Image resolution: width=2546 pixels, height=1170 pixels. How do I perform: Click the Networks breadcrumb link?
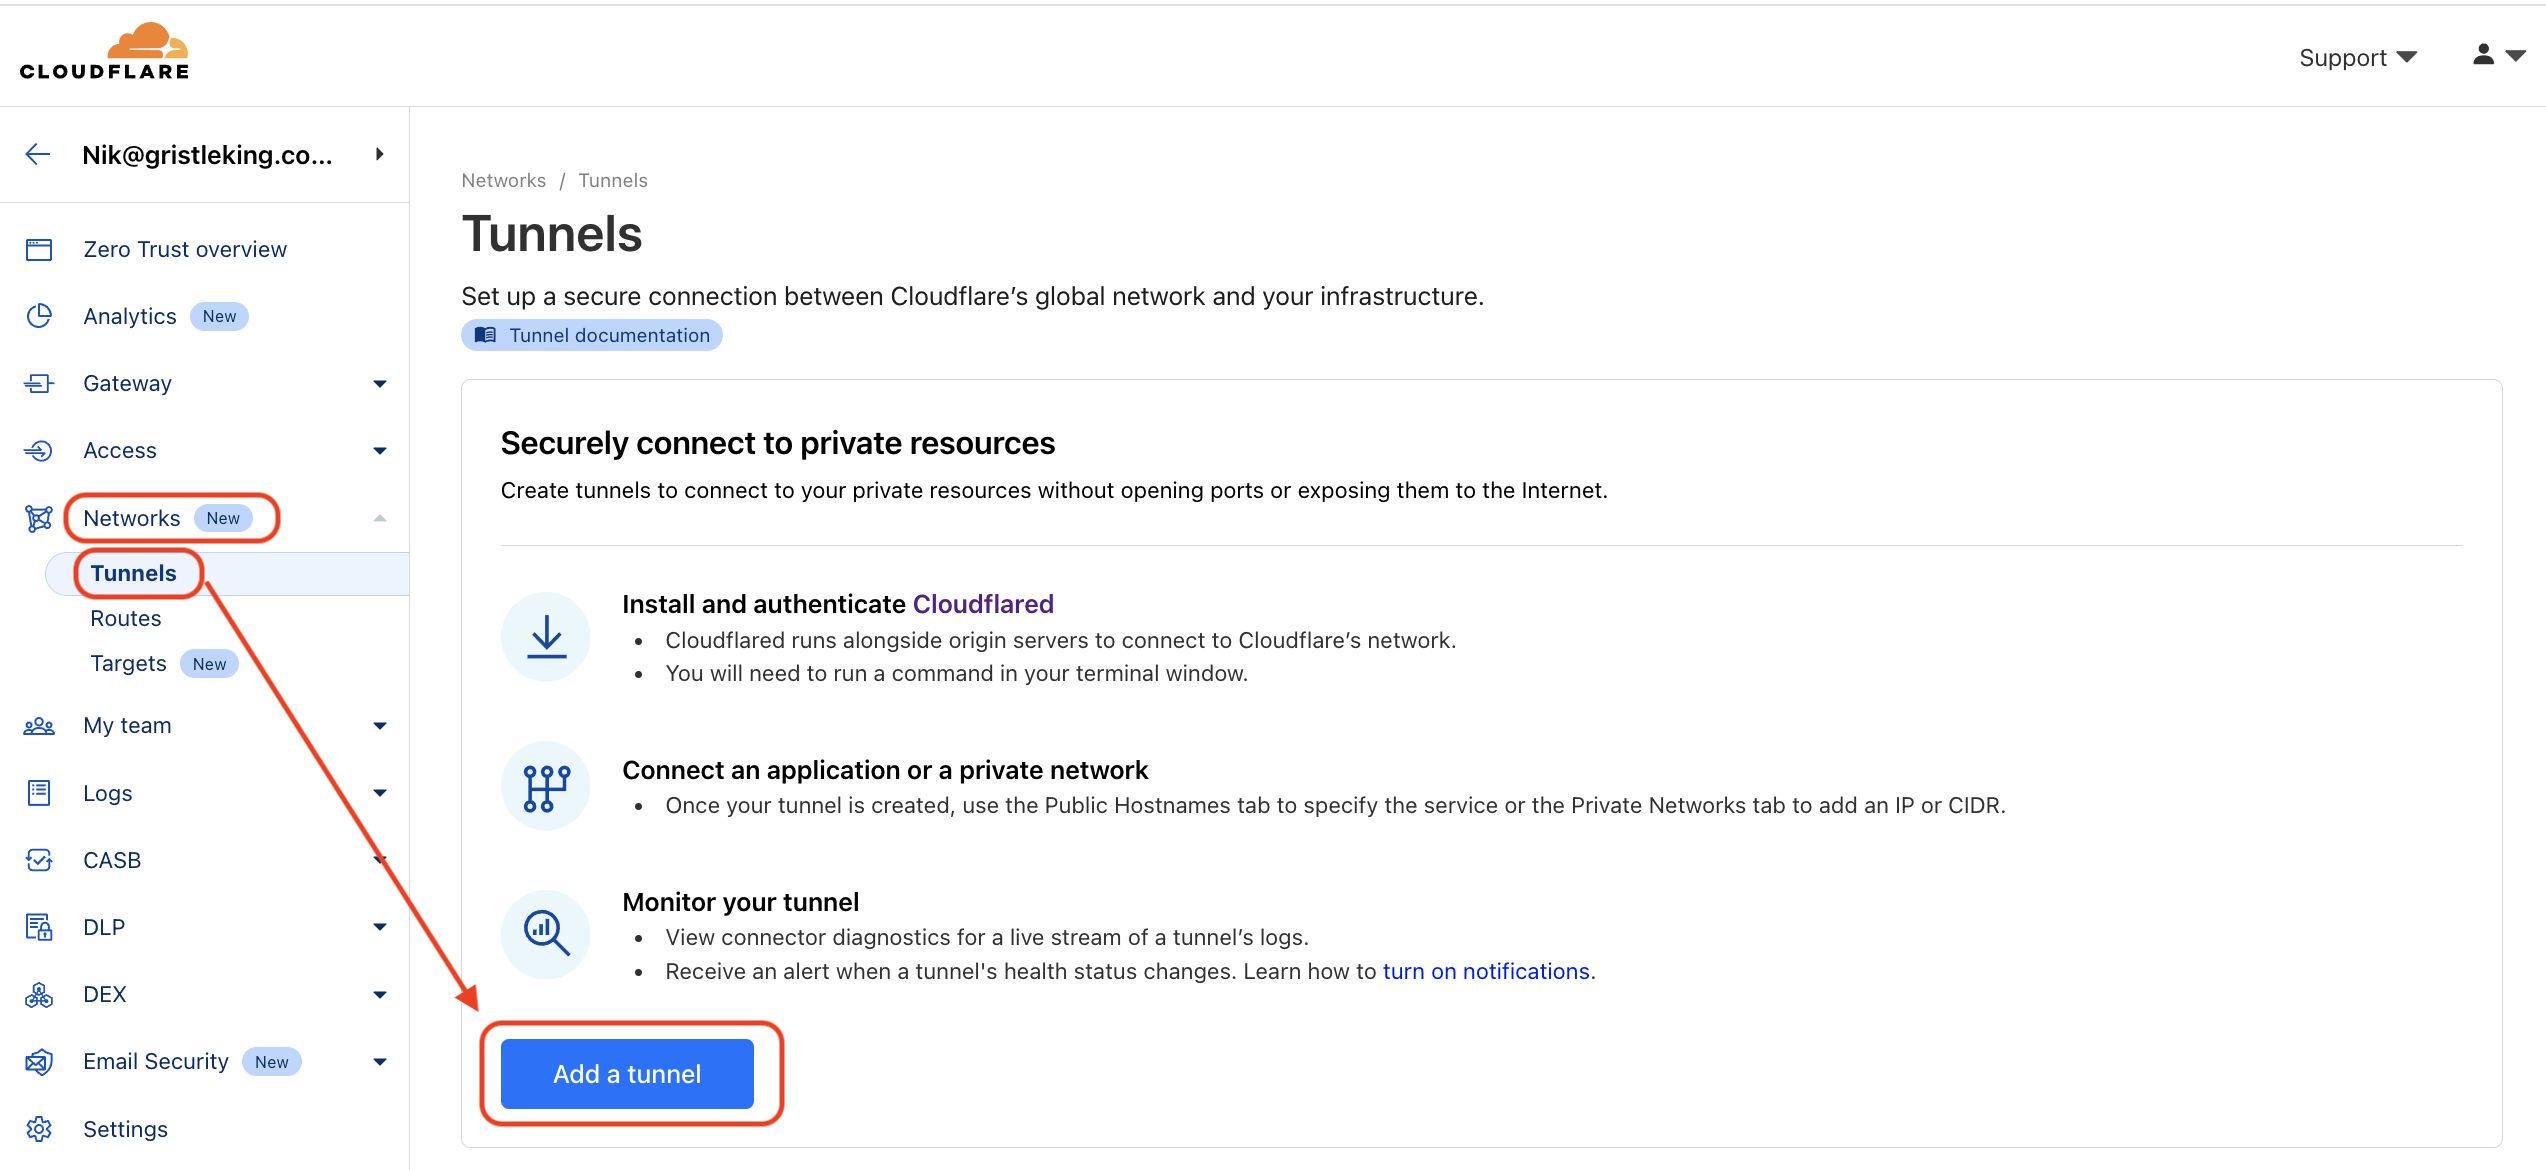coord(504,180)
